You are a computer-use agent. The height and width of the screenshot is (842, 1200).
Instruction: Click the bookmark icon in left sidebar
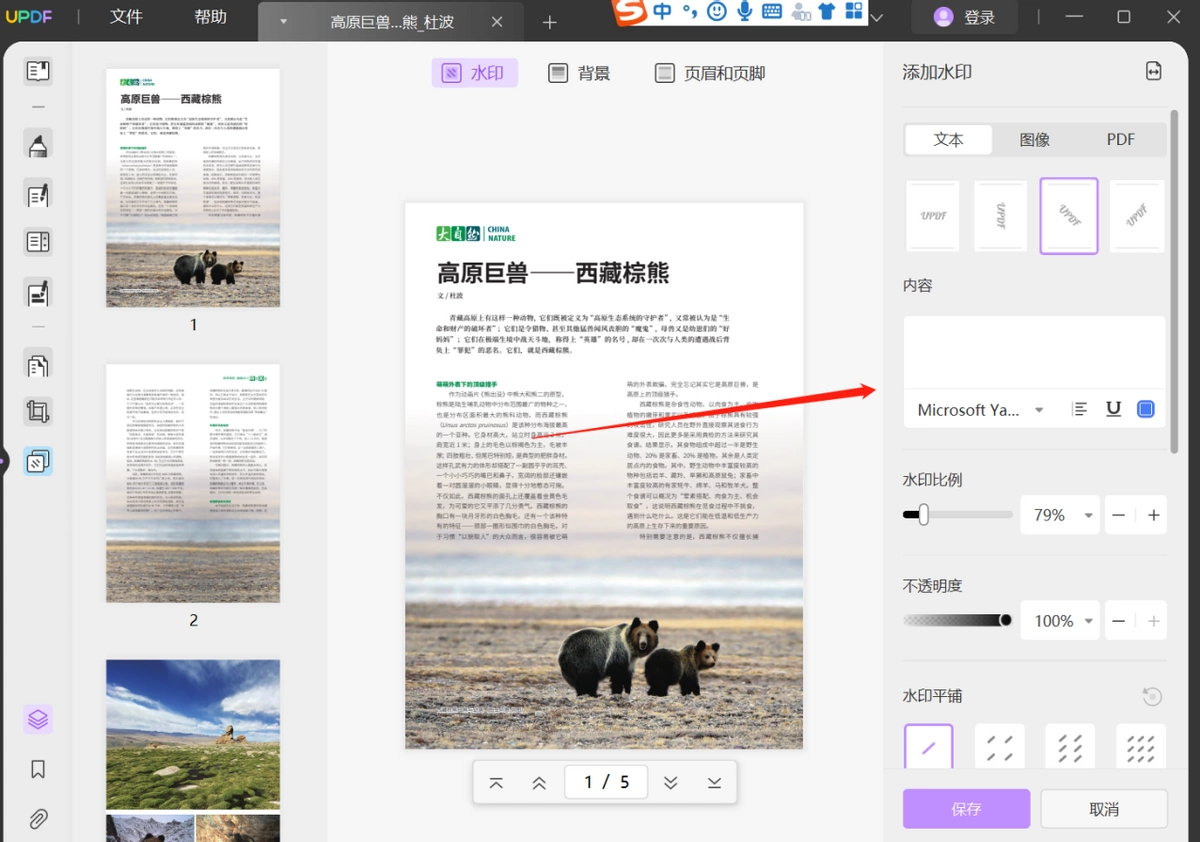(x=38, y=769)
